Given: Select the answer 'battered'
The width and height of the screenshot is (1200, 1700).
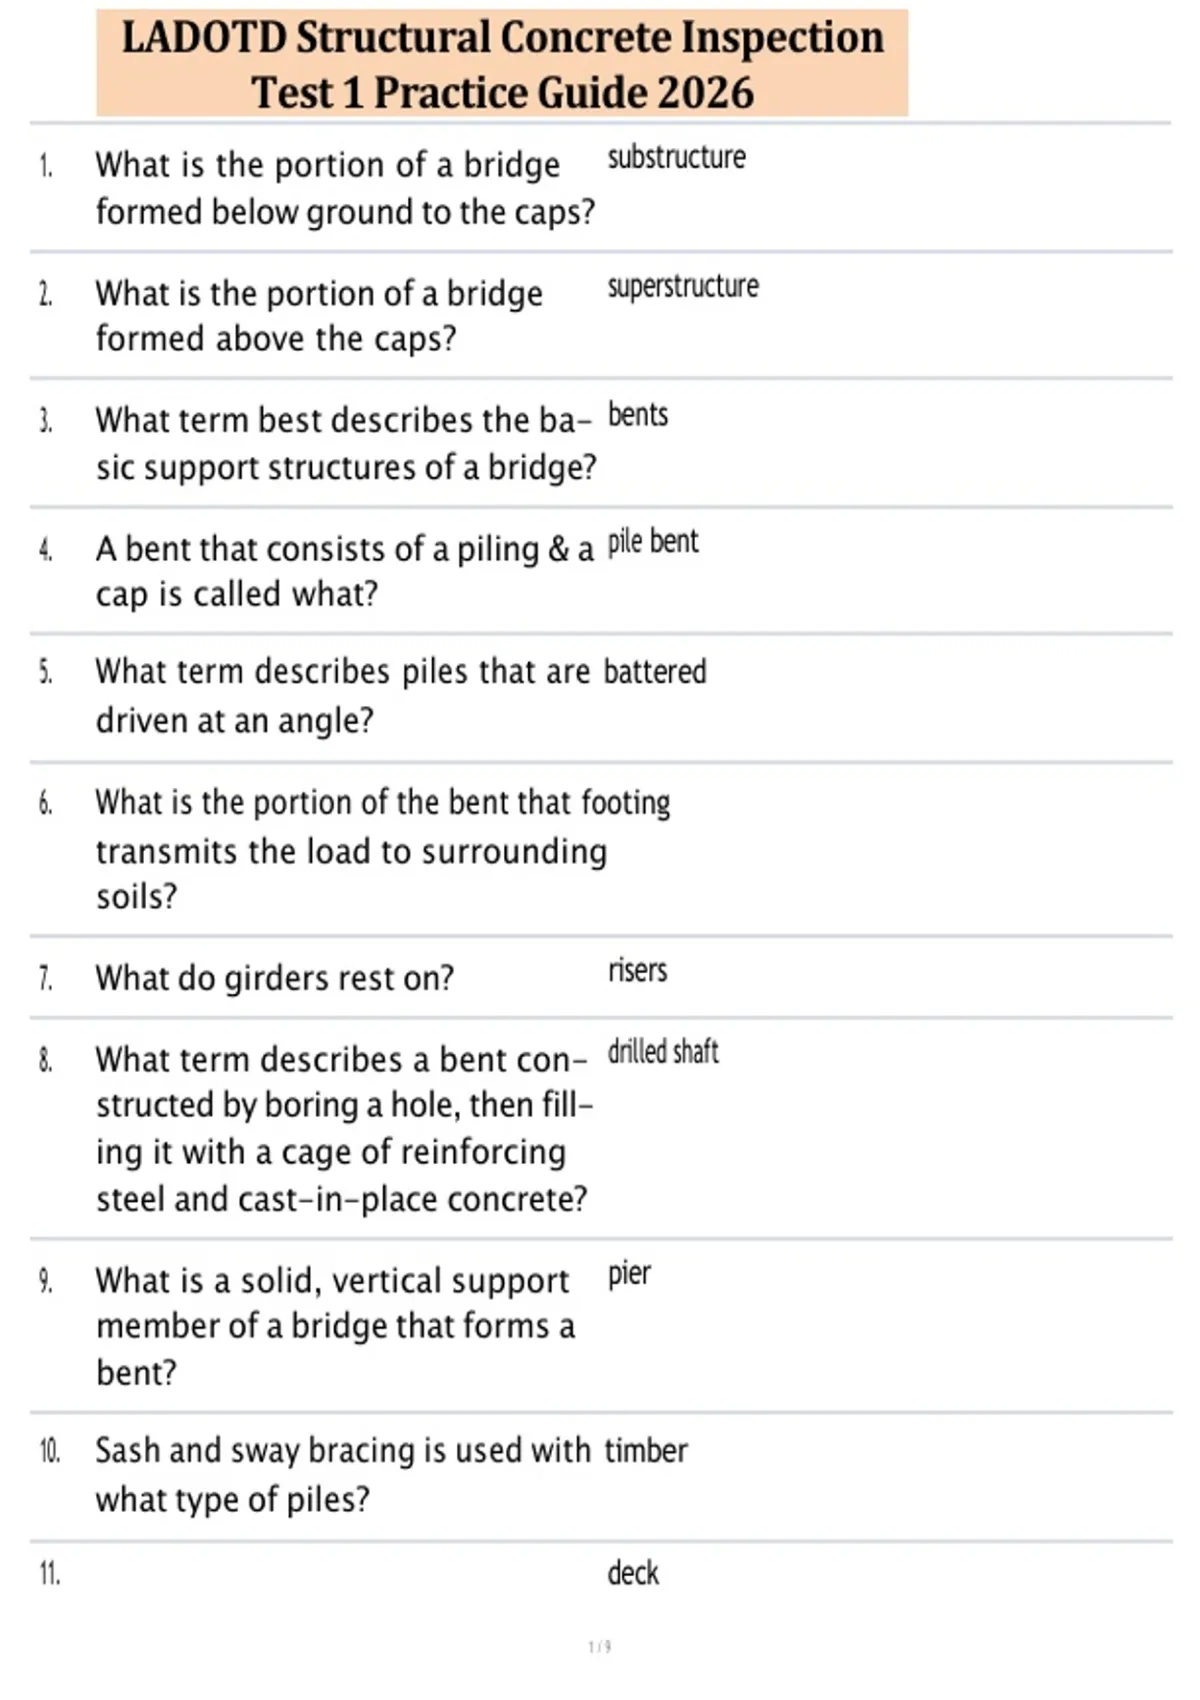Looking at the screenshot, I should [x=655, y=671].
